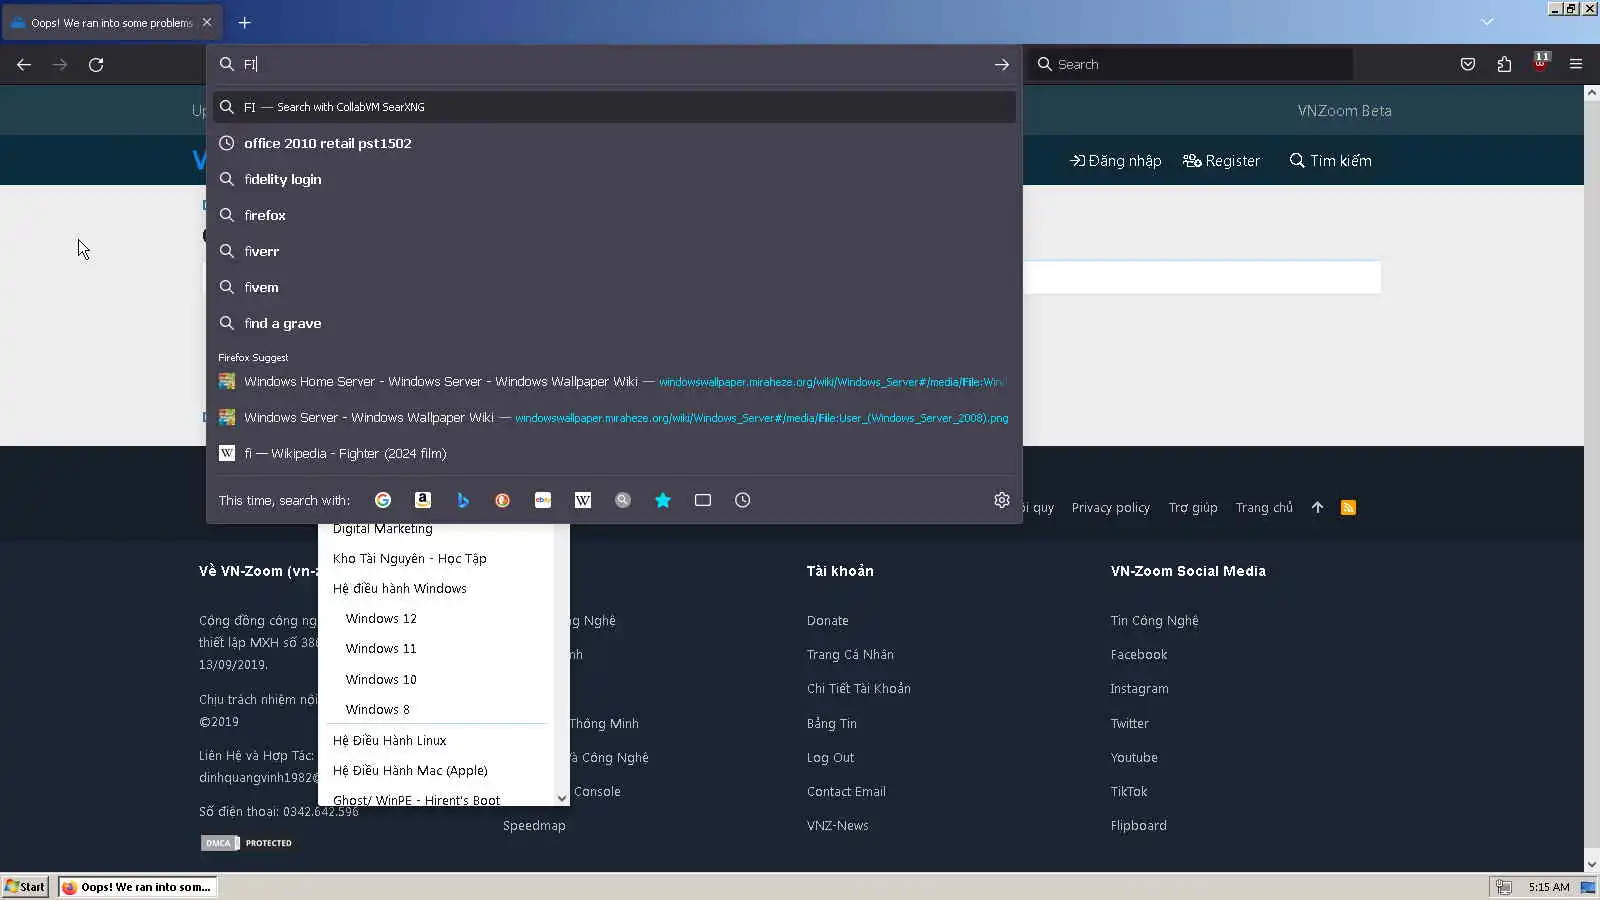Close the 'Oops! We ran into some problems' tab
The image size is (1600, 900).
coord(207,22)
